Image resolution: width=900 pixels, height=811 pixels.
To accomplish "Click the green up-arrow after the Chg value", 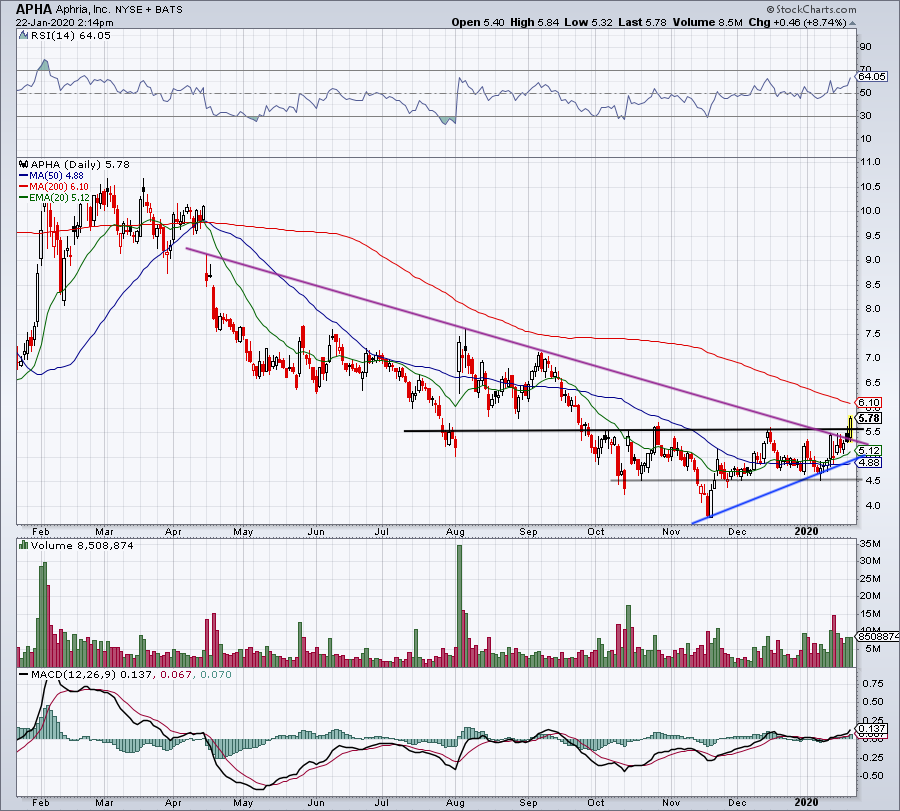I will 852,23.
